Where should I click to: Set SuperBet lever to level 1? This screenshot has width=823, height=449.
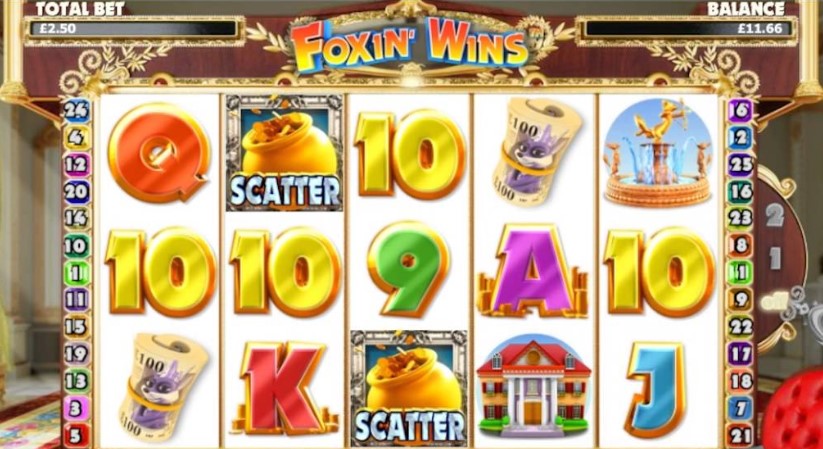[x=775, y=258]
